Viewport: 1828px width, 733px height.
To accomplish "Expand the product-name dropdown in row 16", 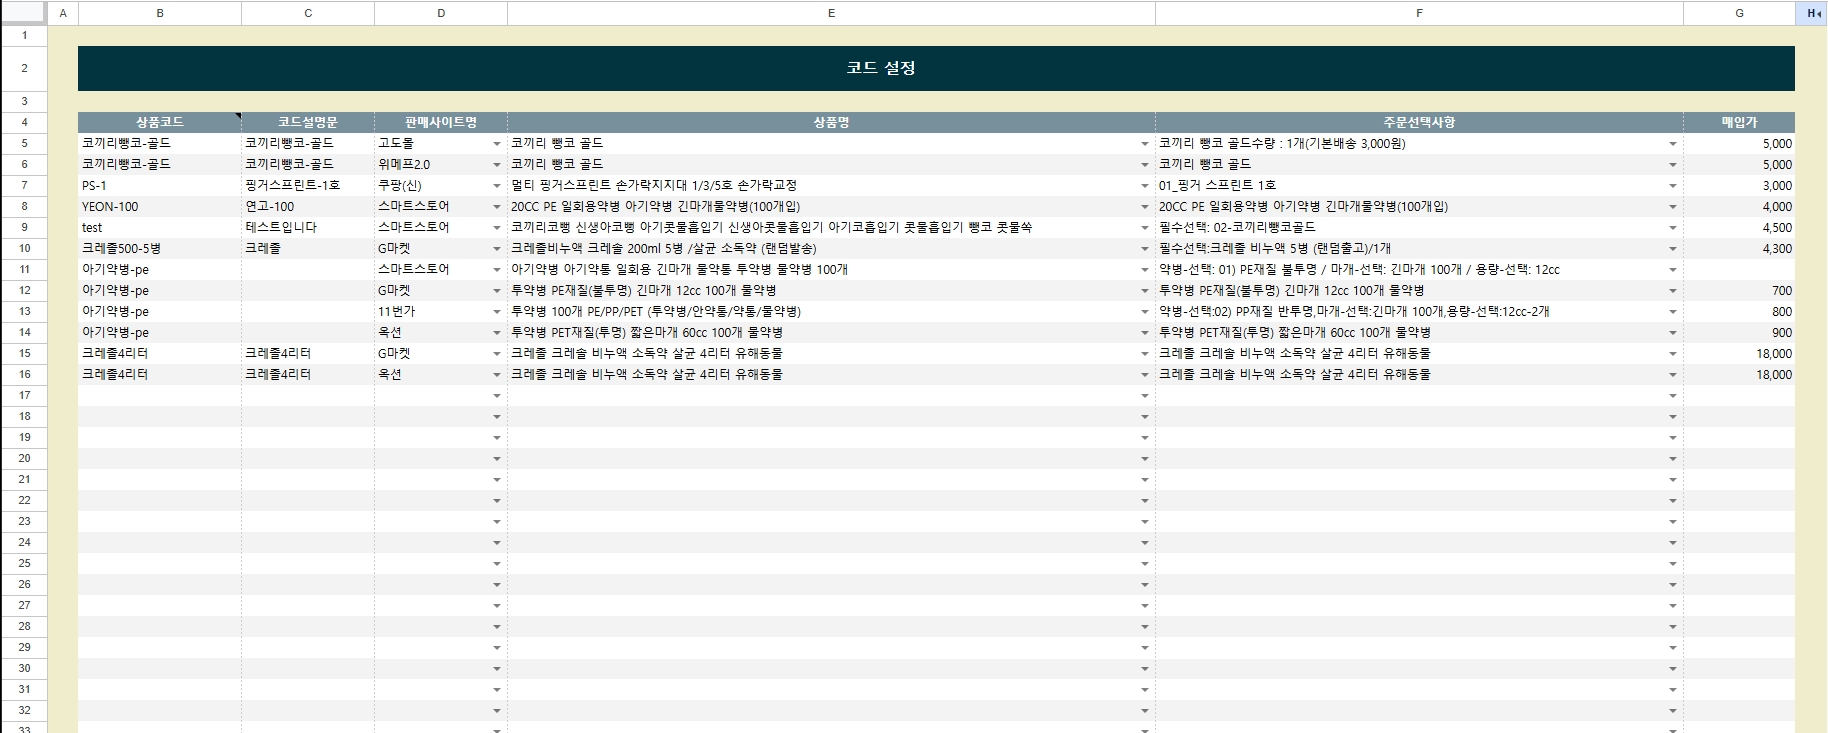I will tap(1145, 375).
